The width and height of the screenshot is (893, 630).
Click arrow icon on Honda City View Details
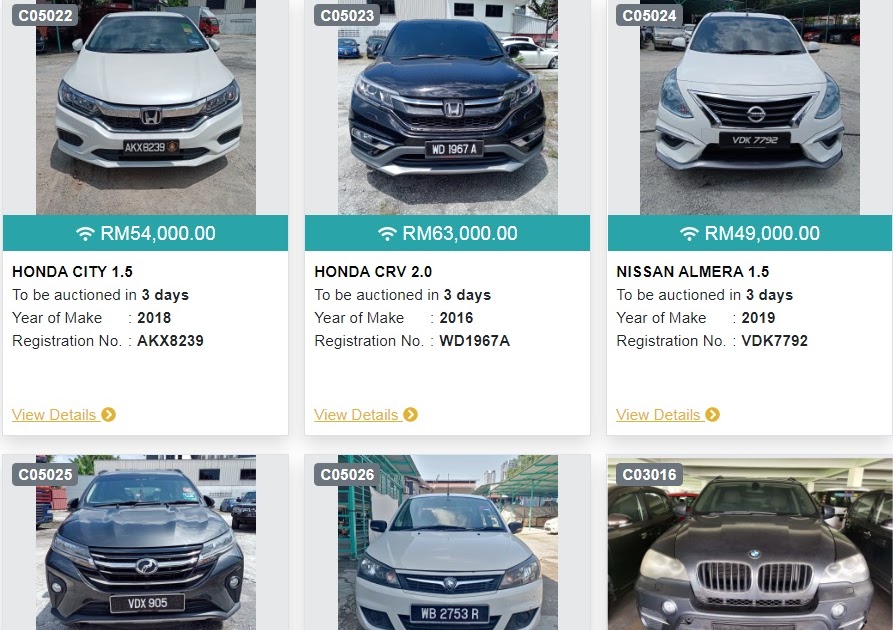point(109,415)
